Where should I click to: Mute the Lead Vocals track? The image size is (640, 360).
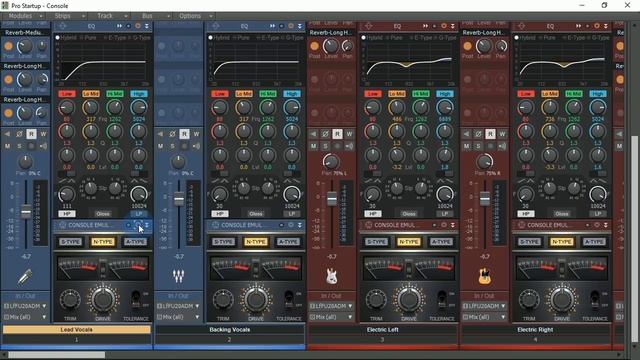(x=7, y=146)
